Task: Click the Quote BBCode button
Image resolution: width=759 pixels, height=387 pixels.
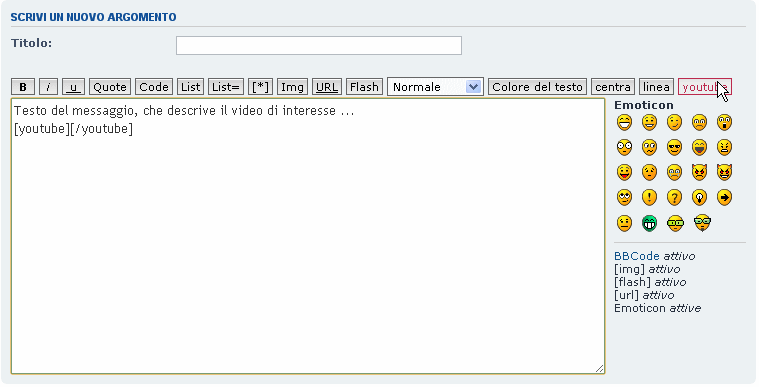Action: tap(110, 87)
